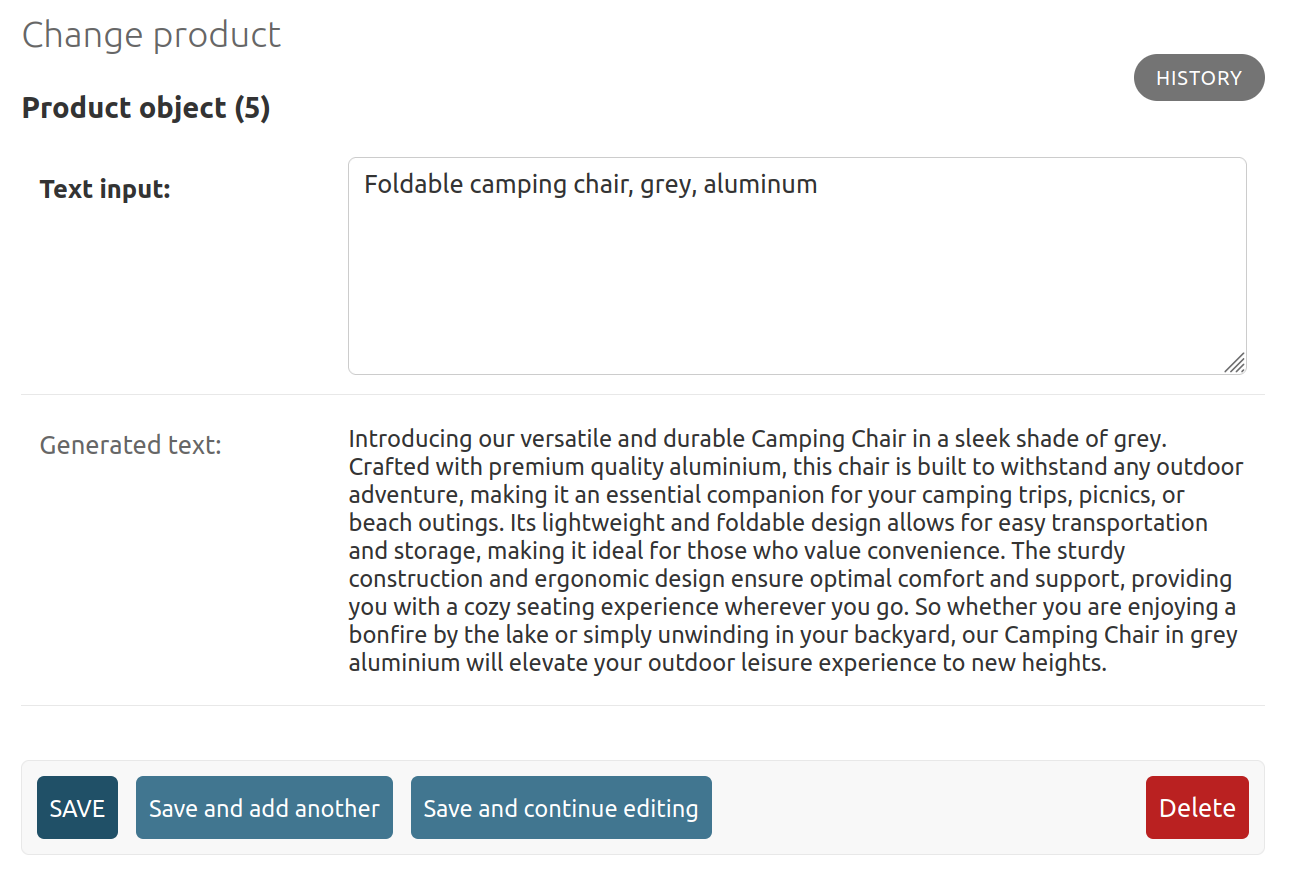This screenshot has height=882, width=1290.
Task: Click the red Delete button
Action: pos(1197,808)
